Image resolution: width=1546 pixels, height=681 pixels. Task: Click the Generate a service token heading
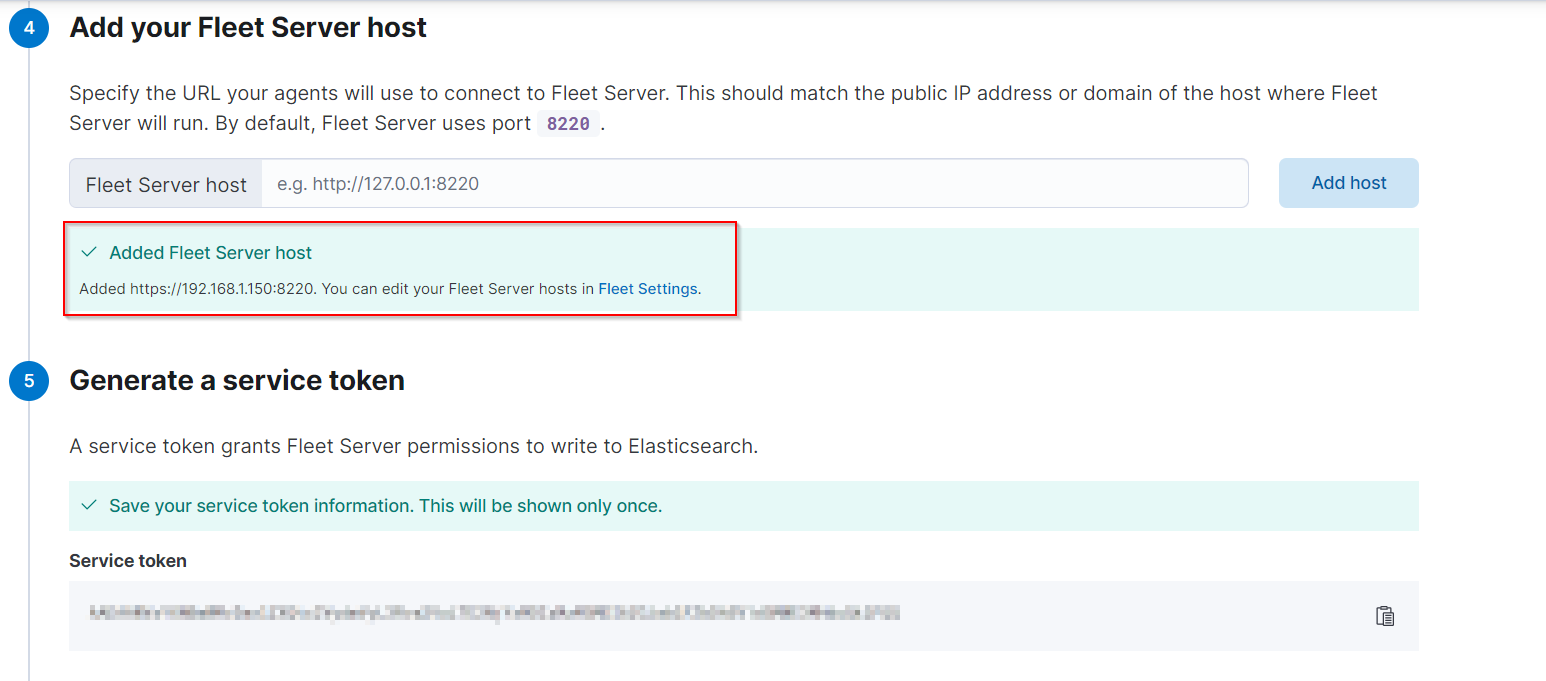coord(237,381)
